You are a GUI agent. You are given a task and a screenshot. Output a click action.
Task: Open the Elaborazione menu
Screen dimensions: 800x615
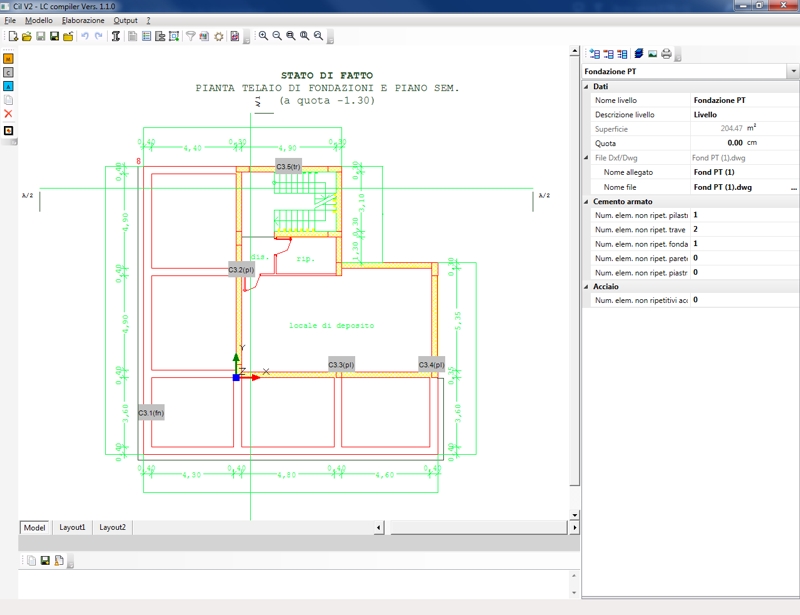pyautogui.click(x=83, y=20)
